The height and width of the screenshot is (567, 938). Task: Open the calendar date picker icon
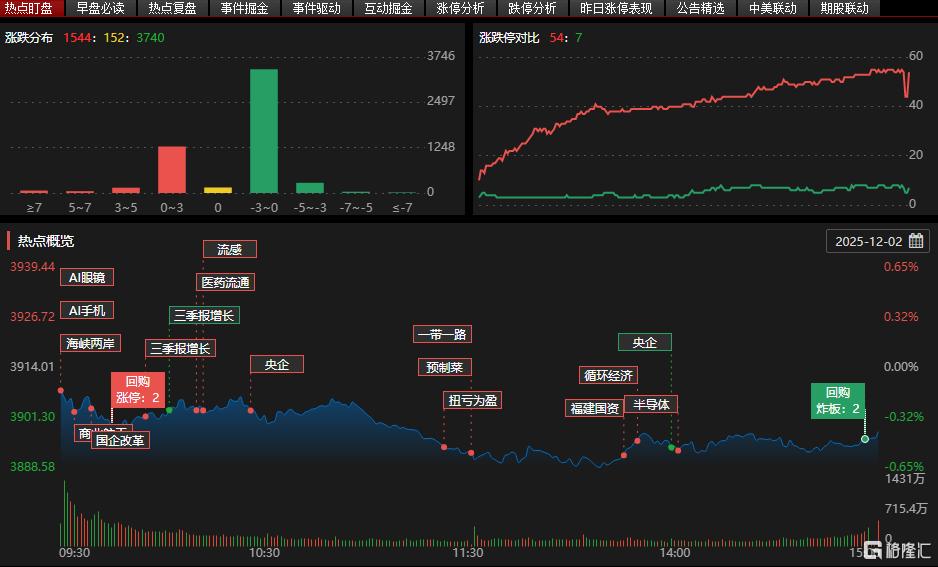coord(915,241)
